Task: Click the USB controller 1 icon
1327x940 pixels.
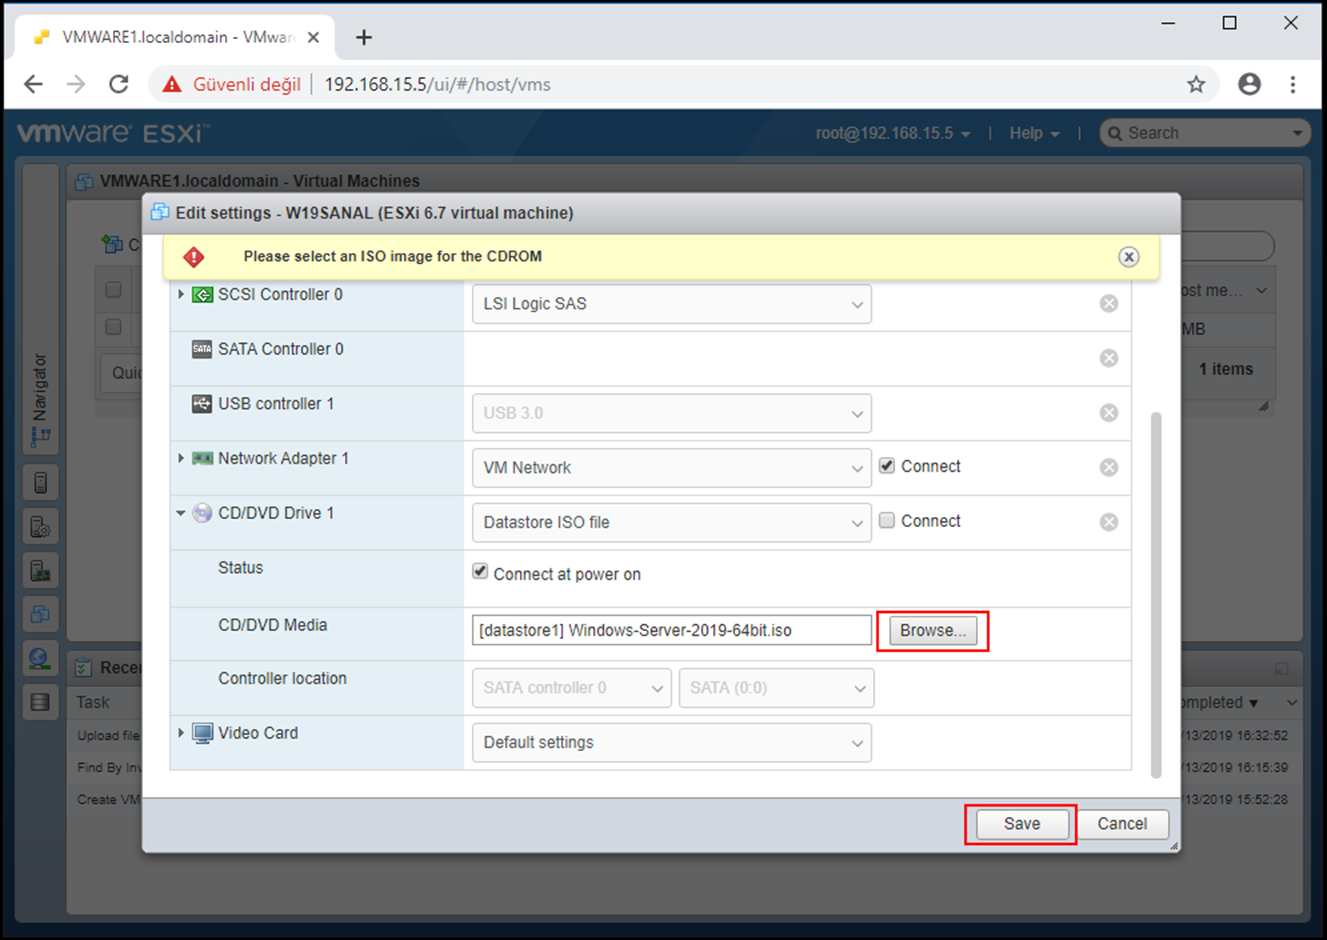Action: pyautogui.click(x=202, y=404)
